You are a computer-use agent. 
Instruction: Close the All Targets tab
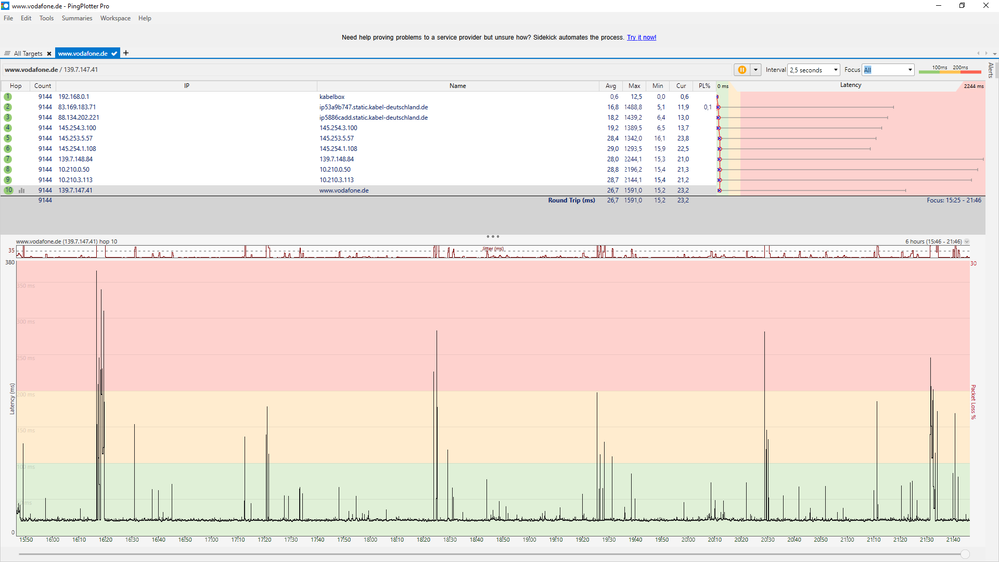tap(49, 53)
